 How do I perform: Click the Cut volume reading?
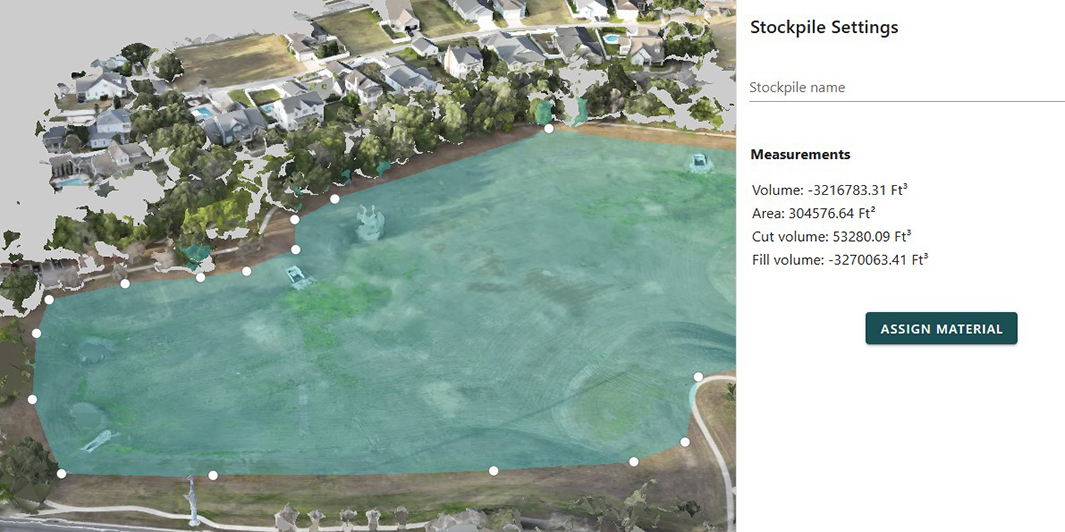click(x=831, y=236)
